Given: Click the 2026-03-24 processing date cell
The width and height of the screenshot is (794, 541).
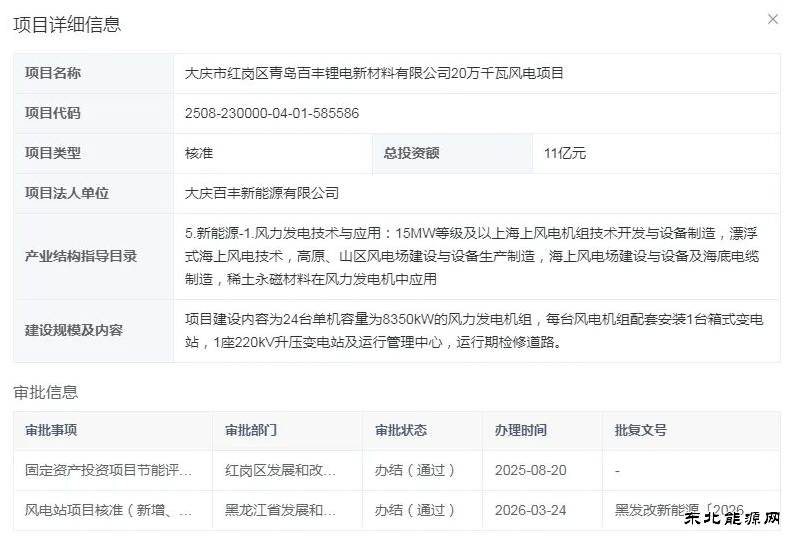Looking at the screenshot, I should pos(530,510).
